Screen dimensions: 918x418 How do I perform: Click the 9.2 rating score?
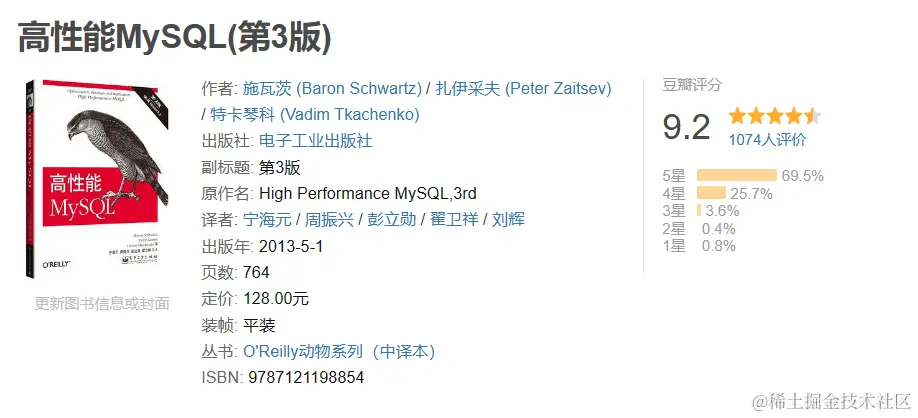coord(686,127)
